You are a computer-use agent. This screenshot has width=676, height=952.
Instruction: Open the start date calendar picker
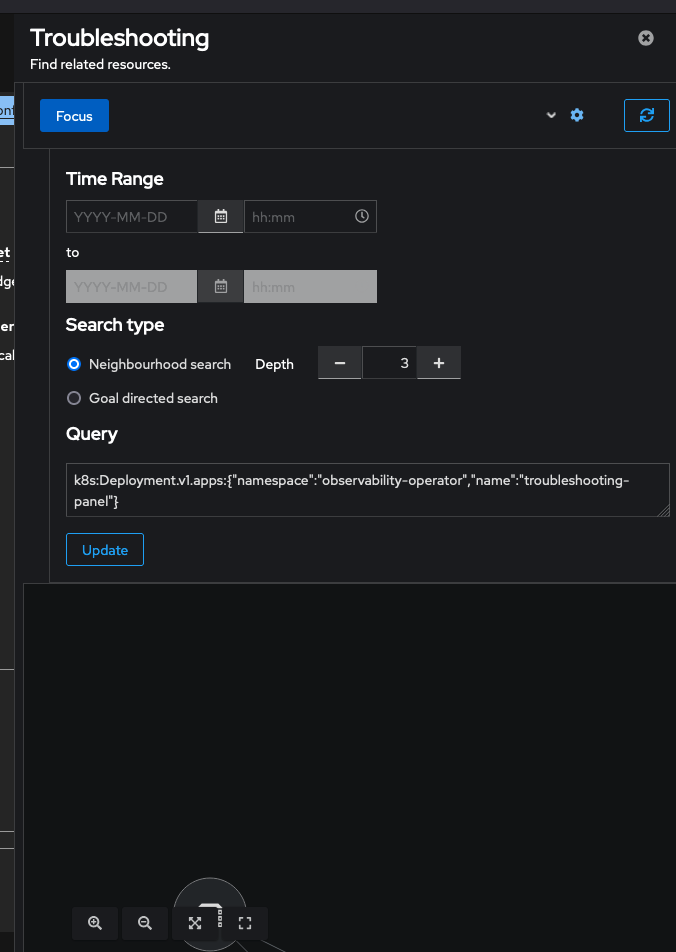pos(221,217)
